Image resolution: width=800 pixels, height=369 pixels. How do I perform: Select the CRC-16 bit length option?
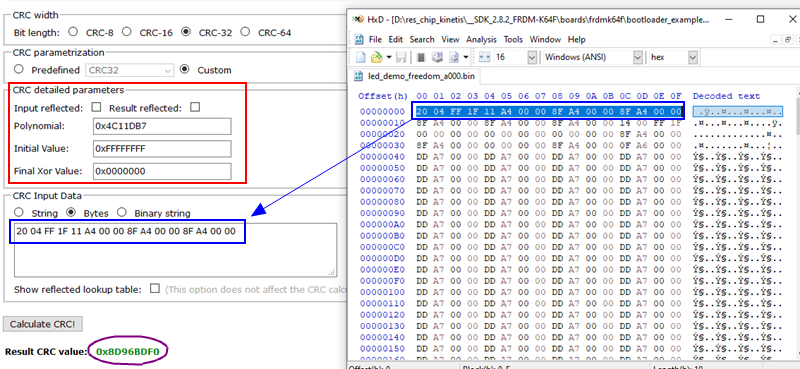[127, 32]
